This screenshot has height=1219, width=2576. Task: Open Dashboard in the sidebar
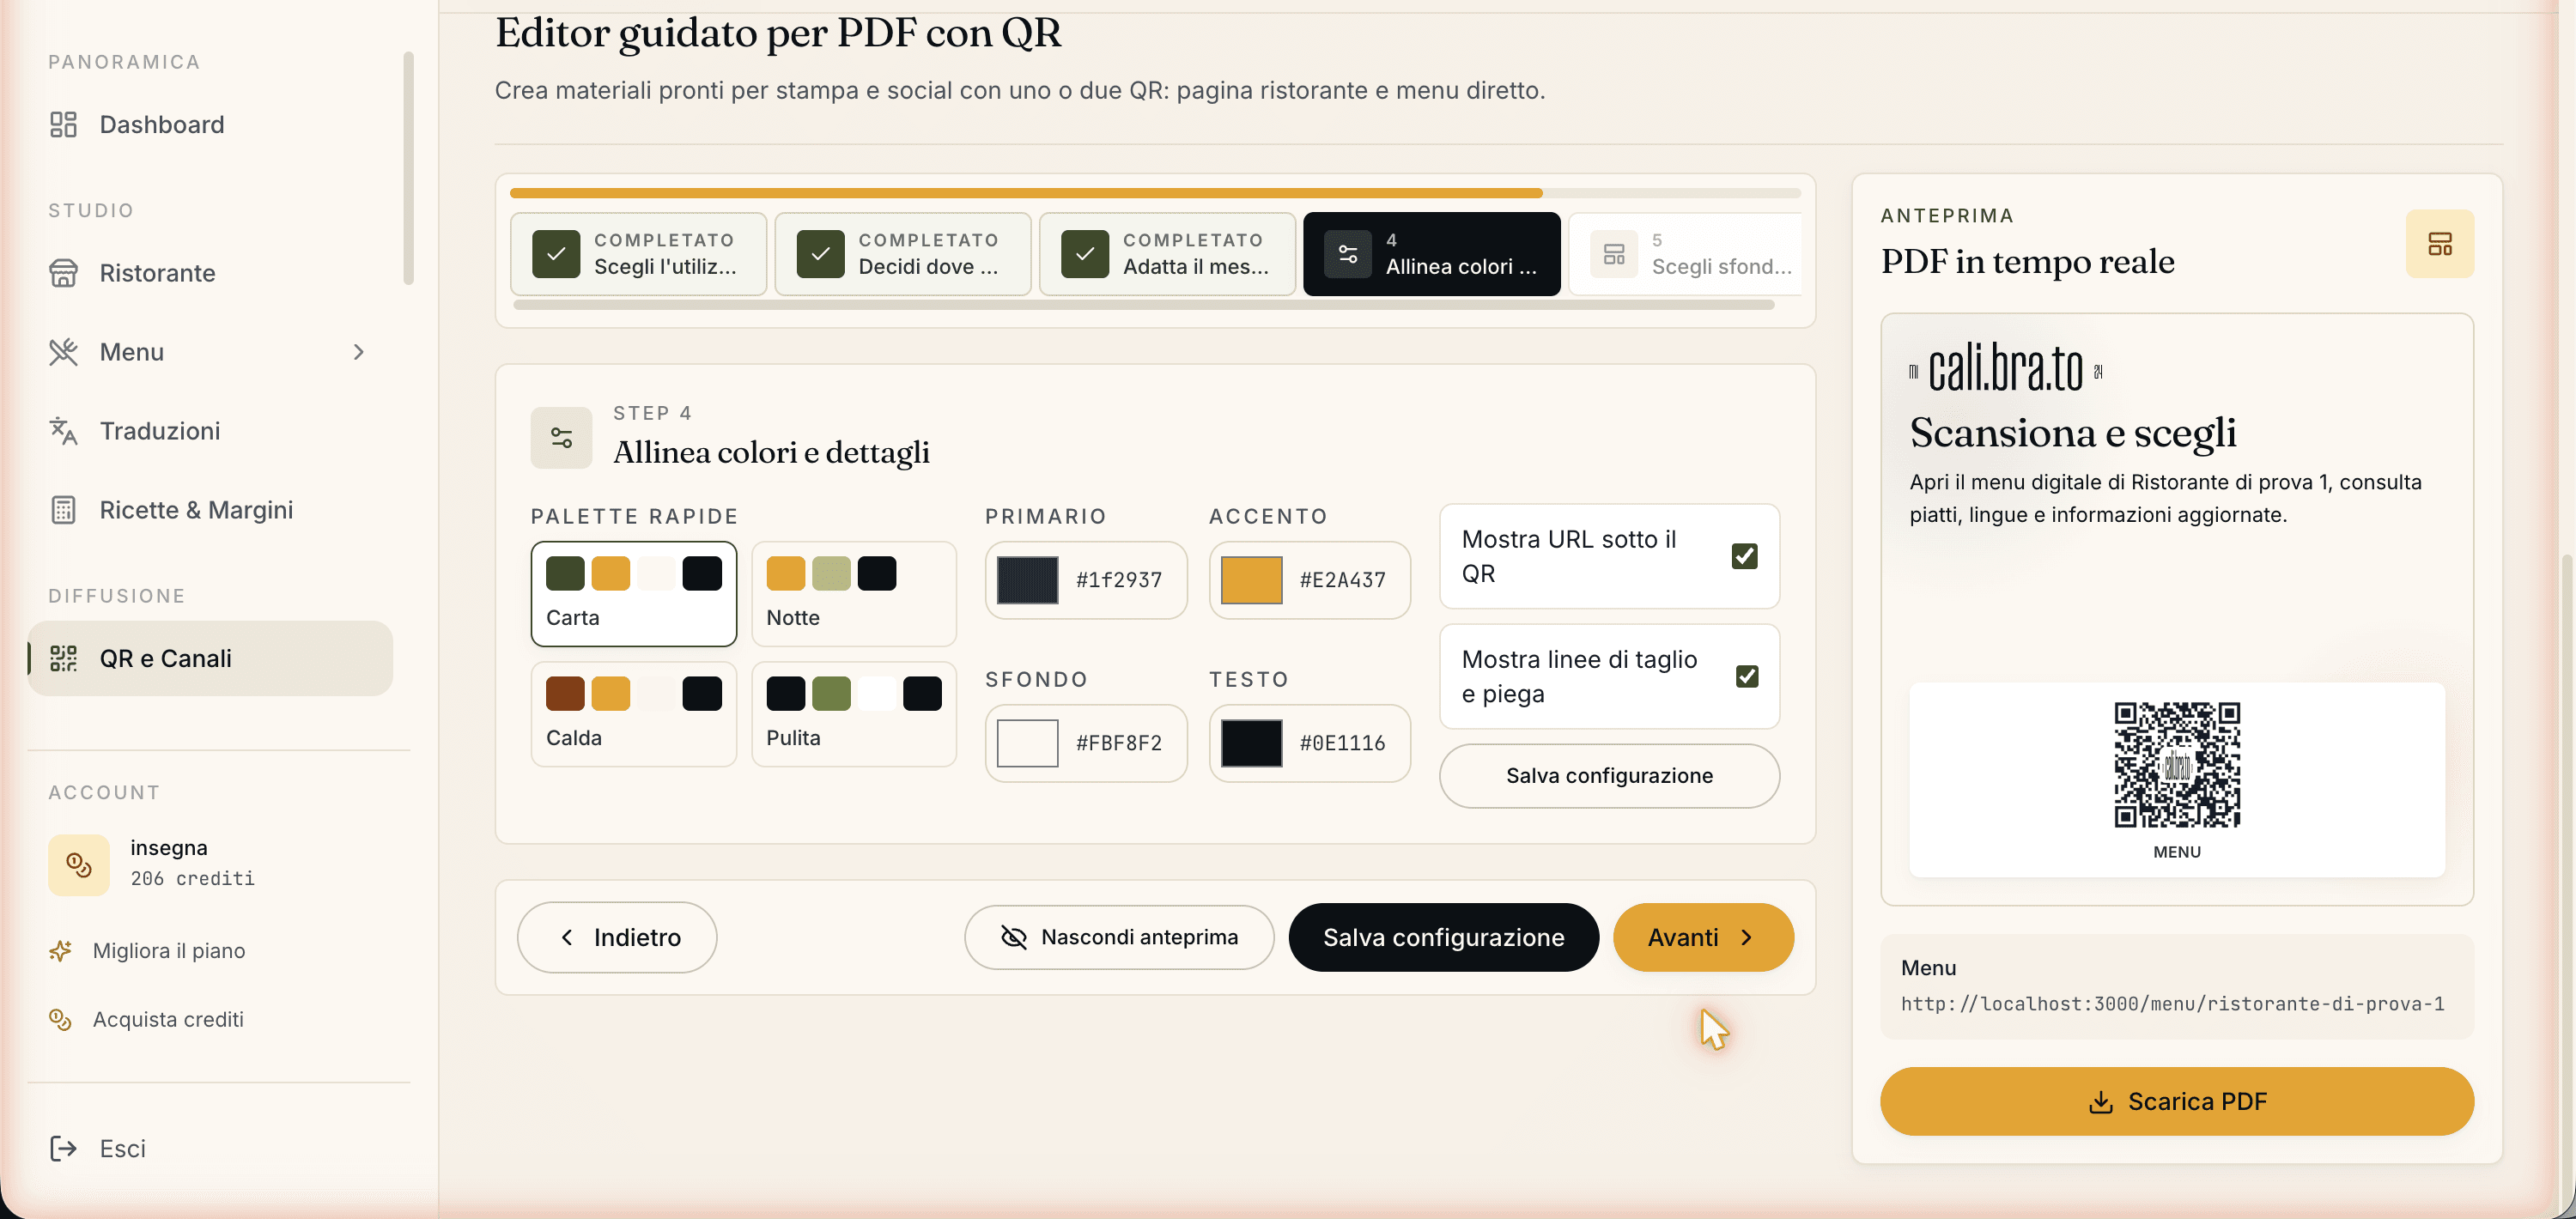[x=210, y=124]
